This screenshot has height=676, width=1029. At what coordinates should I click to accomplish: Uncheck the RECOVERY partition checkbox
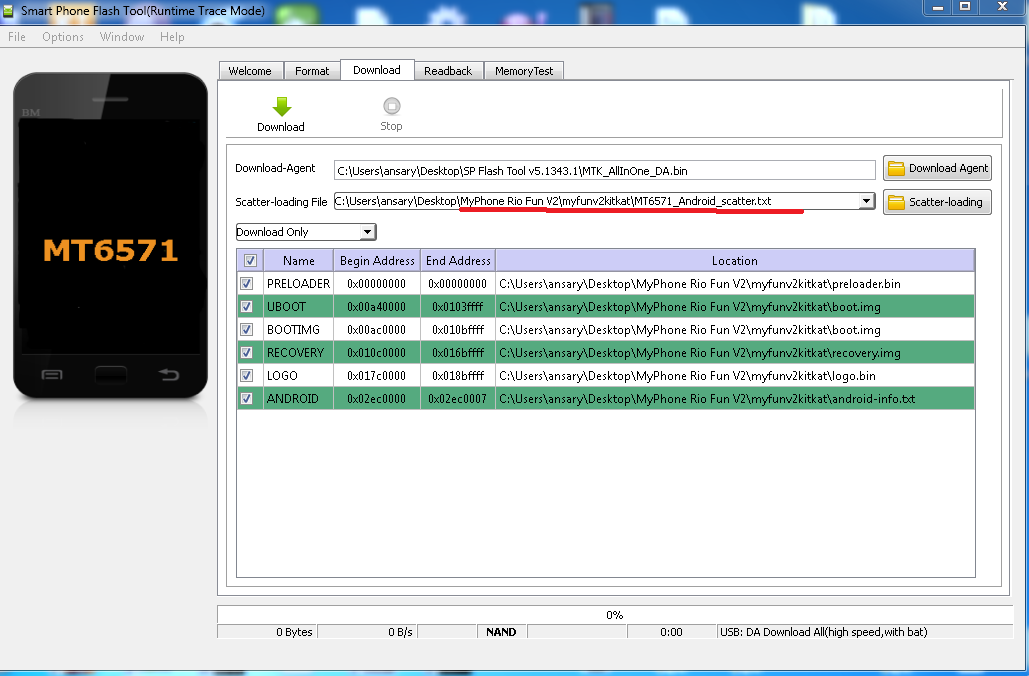pos(247,352)
